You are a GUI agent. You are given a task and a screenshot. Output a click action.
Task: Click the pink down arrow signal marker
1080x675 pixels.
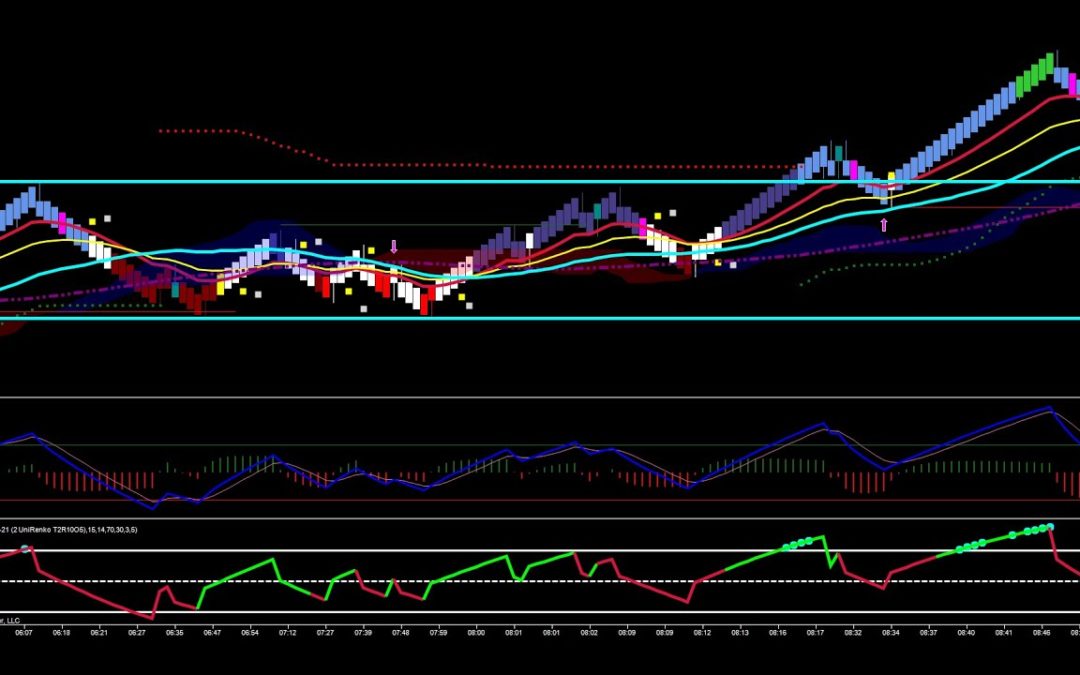point(394,246)
